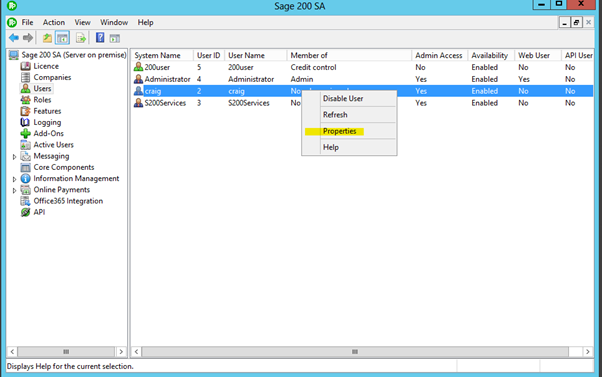Select the API node icon
Viewport: 602px width, 377px height.
pyautogui.click(x=25, y=212)
